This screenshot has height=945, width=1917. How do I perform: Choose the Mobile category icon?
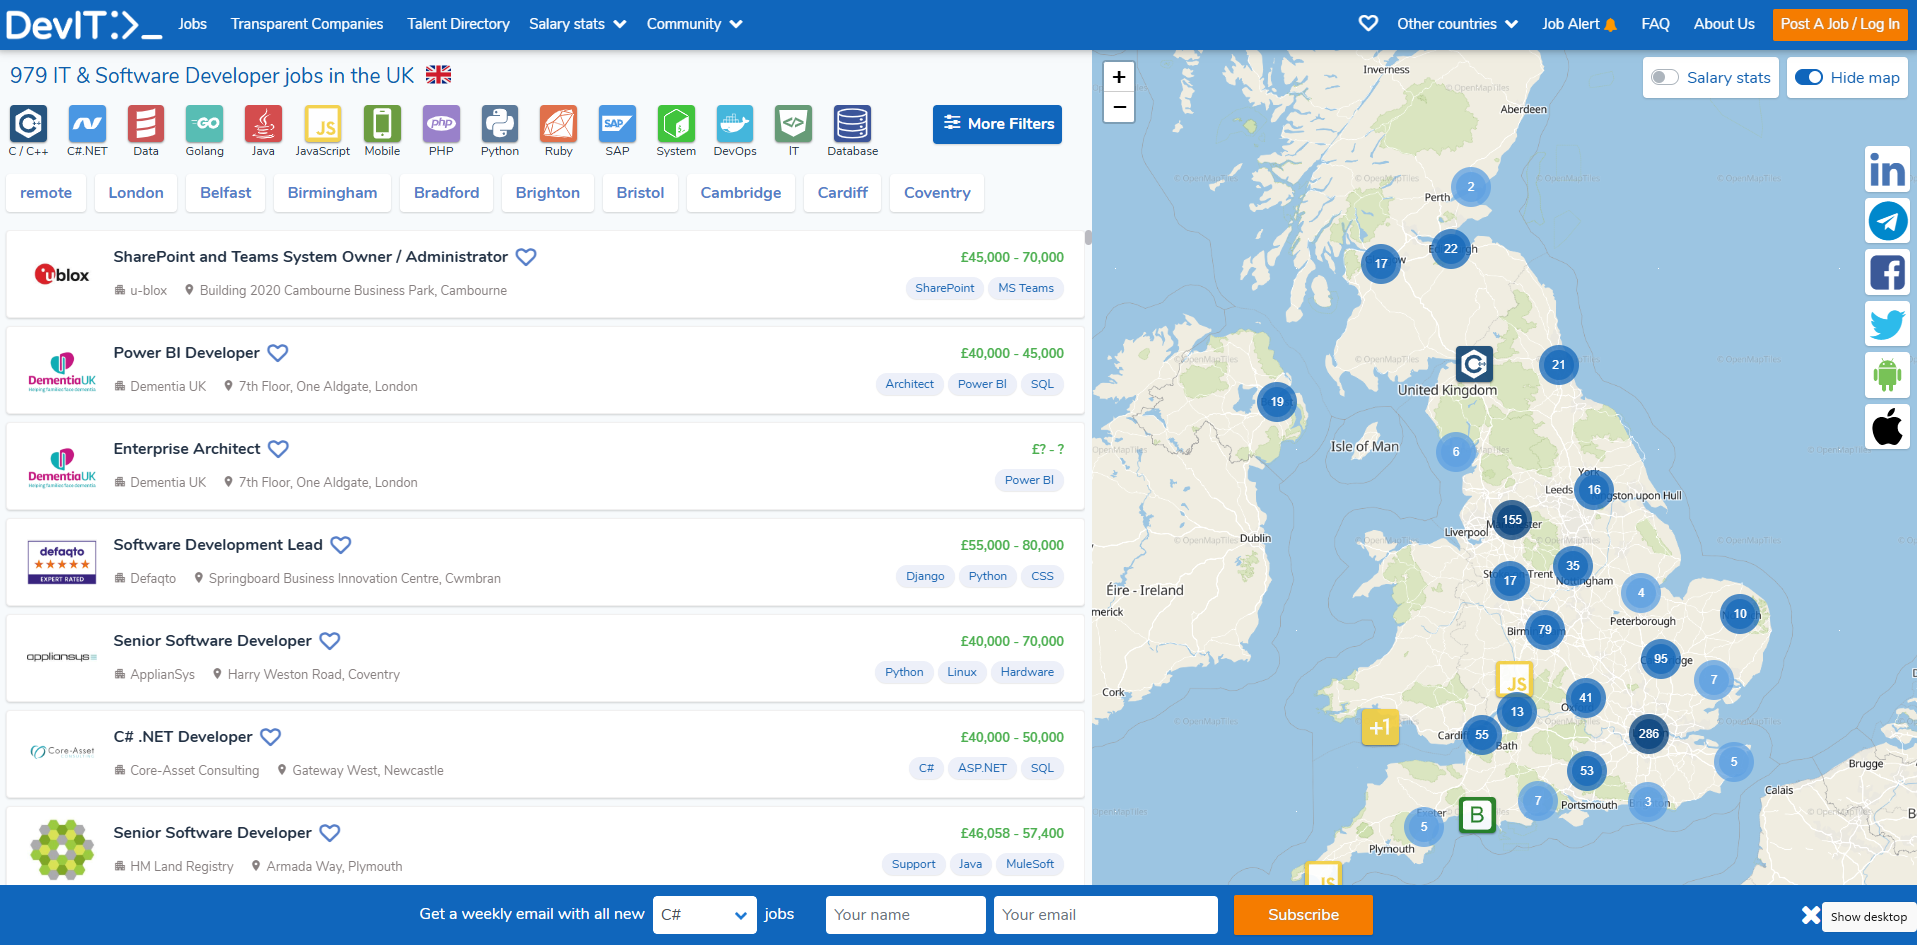(x=382, y=124)
